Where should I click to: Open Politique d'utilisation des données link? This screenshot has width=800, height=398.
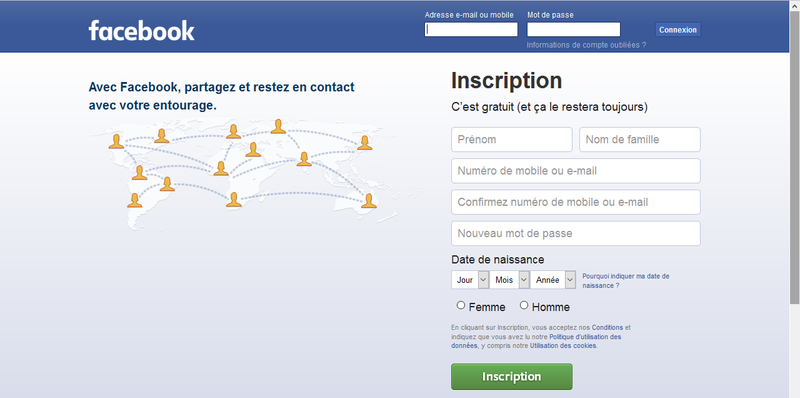pos(536,341)
